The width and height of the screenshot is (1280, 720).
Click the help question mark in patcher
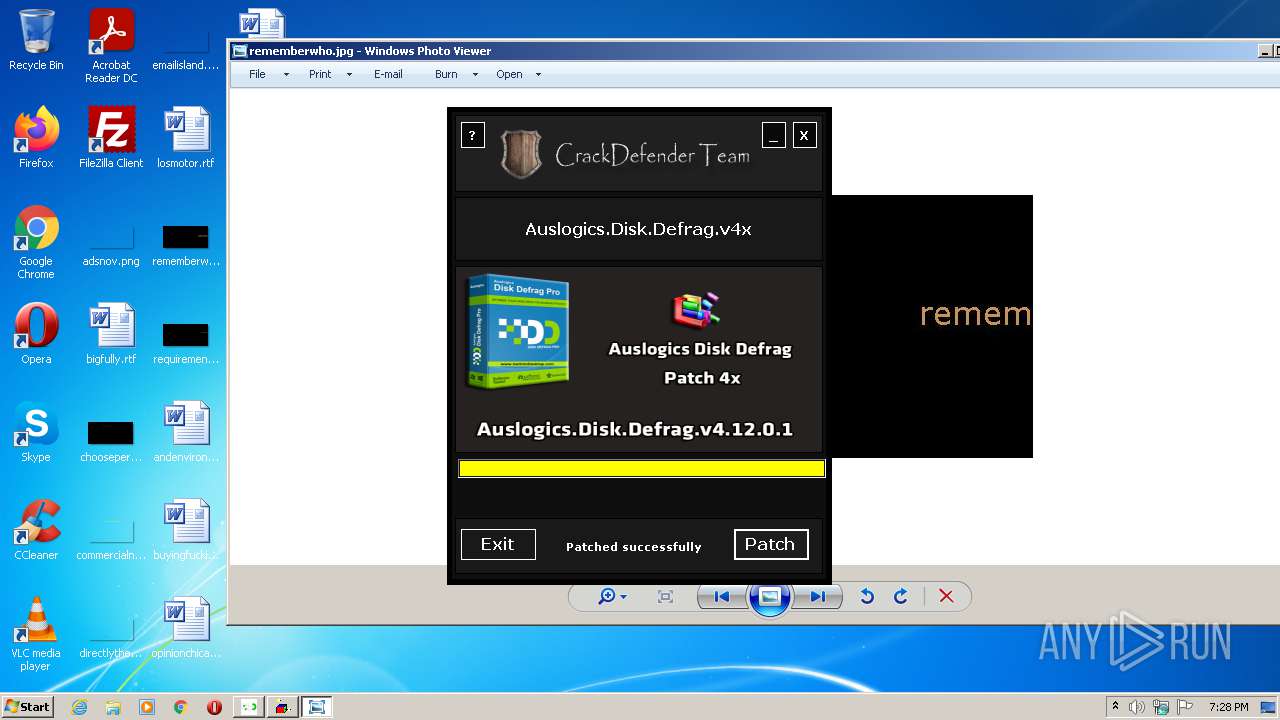pyautogui.click(x=473, y=135)
